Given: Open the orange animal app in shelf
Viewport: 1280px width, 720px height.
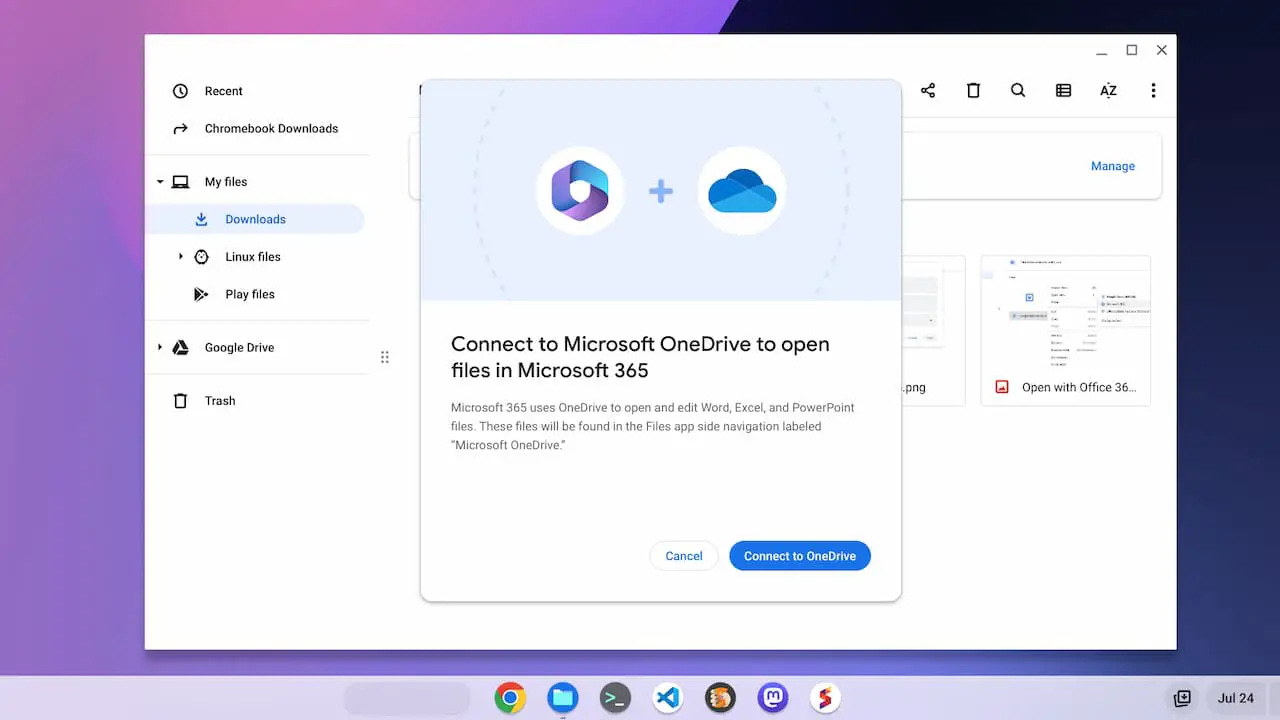Looking at the screenshot, I should pos(720,698).
